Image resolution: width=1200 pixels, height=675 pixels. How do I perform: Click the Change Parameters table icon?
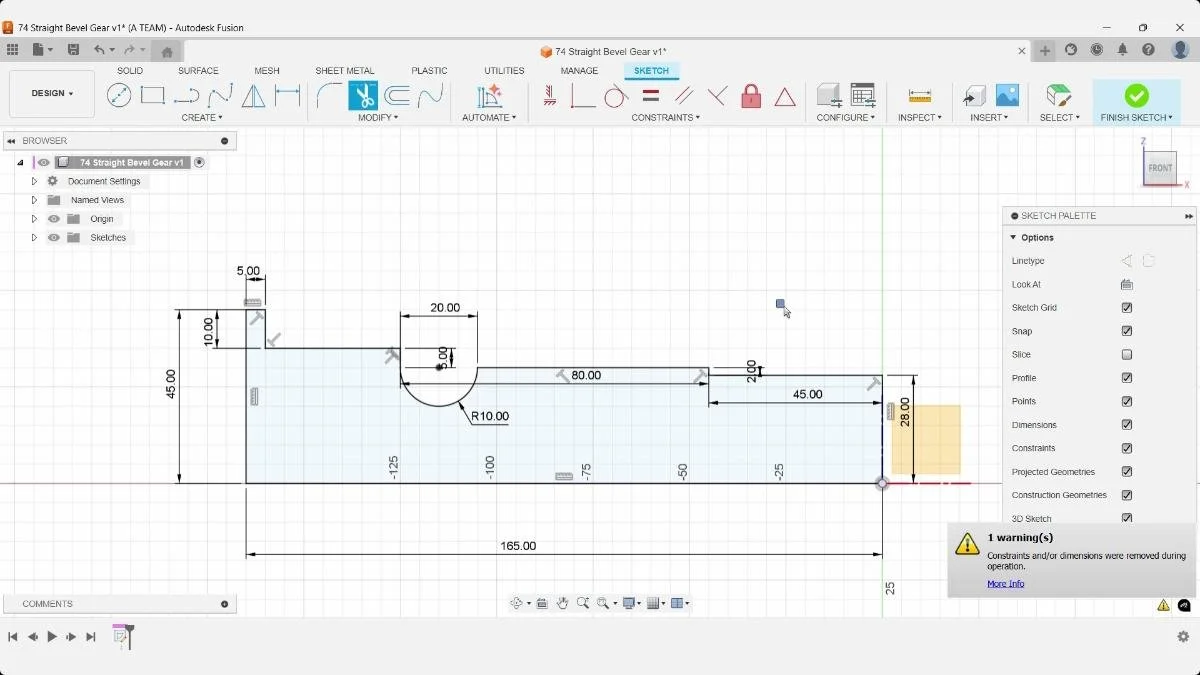point(863,96)
